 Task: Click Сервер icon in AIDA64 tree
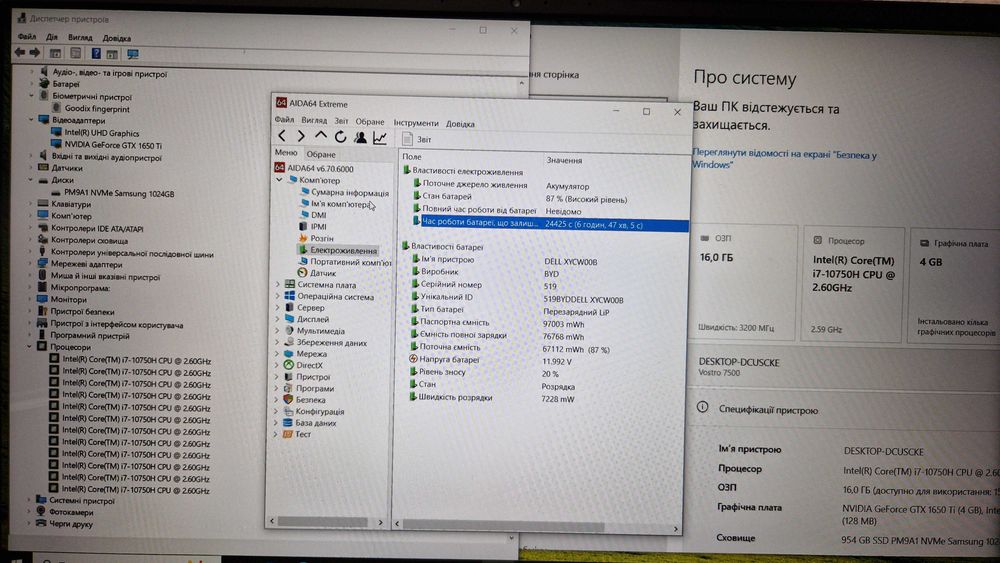coord(289,308)
